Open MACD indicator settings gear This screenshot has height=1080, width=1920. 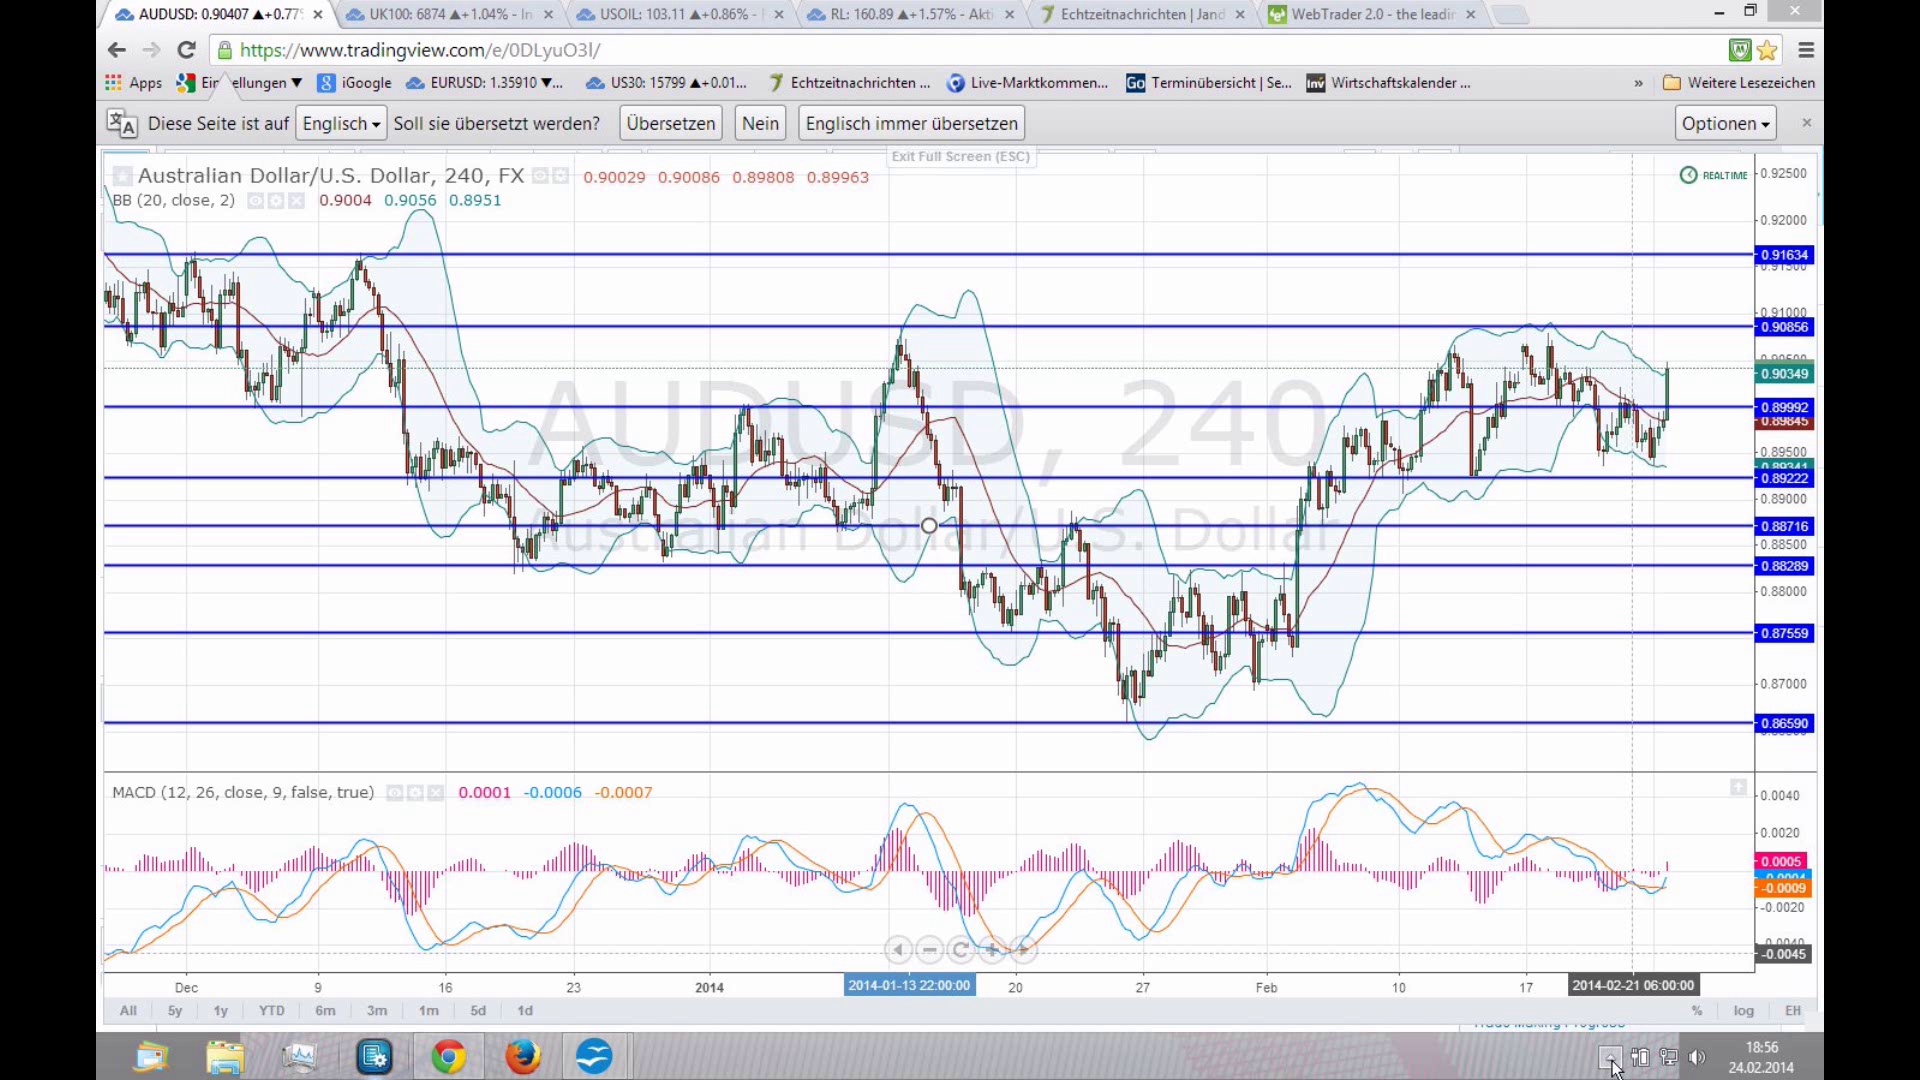click(x=415, y=793)
